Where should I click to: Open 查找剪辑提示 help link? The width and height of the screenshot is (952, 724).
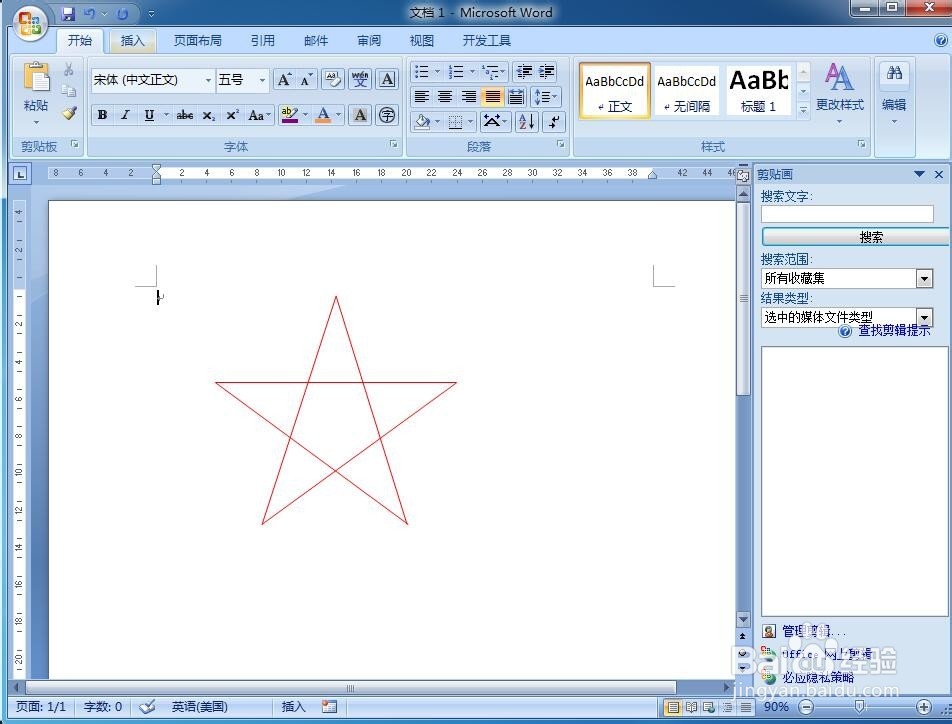(x=894, y=330)
